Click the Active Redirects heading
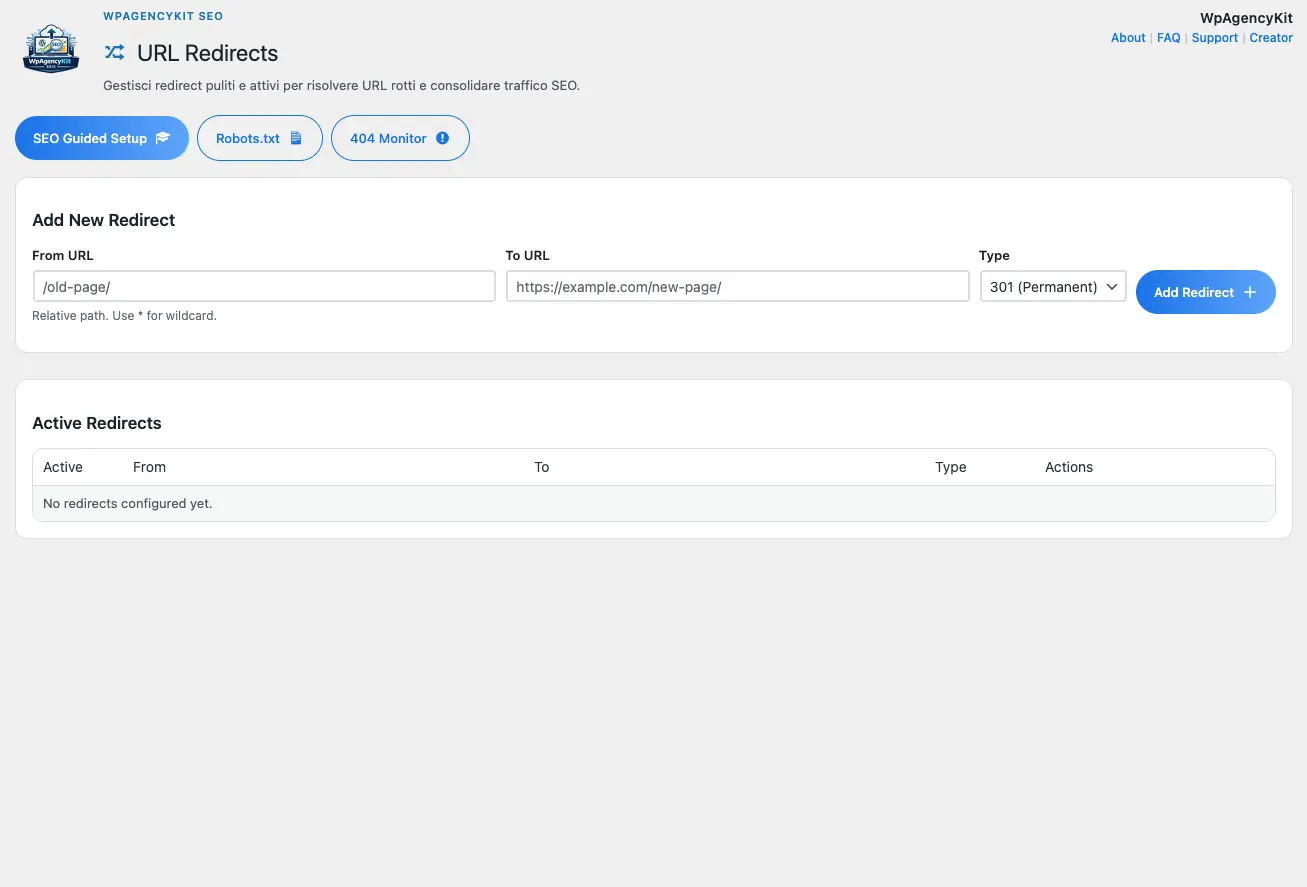Viewport: 1307px width, 887px height. click(97, 423)
